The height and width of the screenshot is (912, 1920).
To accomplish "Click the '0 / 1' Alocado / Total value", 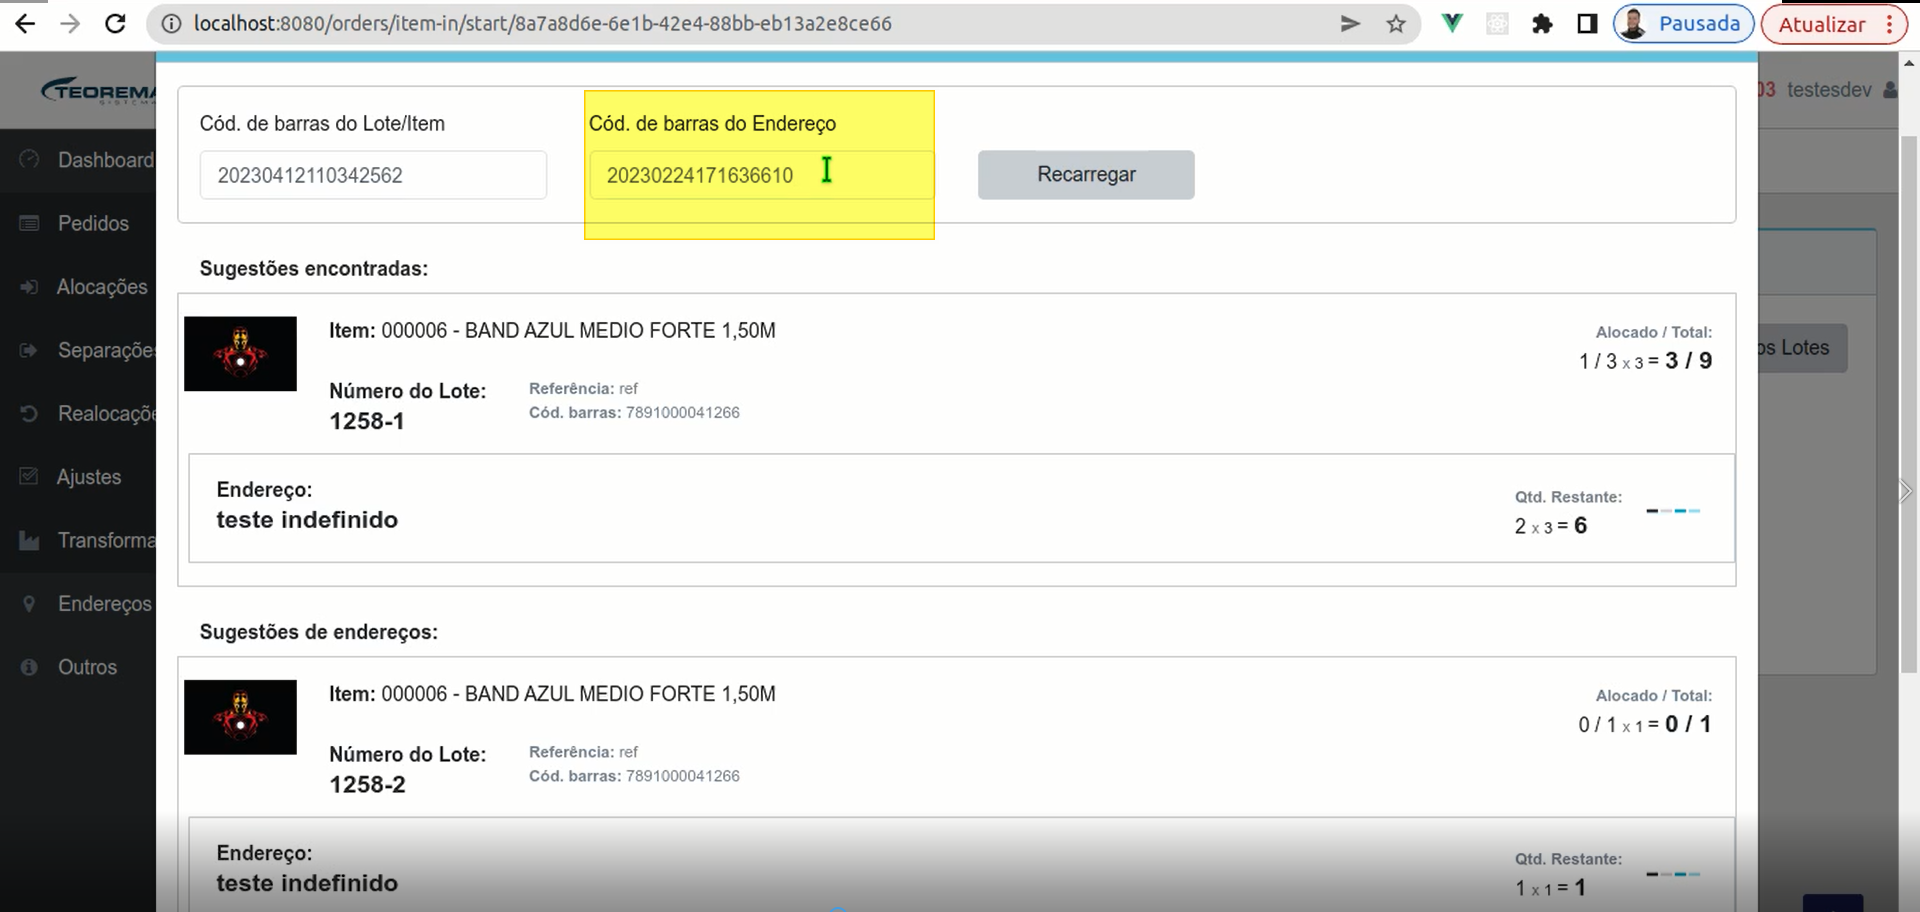I will pos(1688,724).
